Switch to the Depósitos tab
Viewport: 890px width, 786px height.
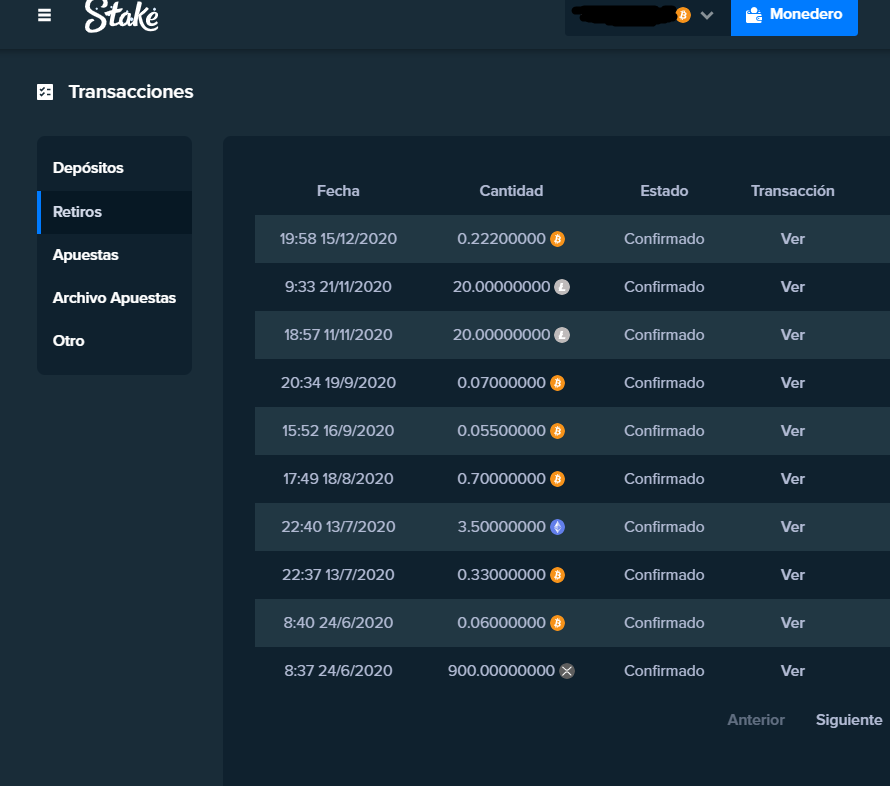click(x=88, y=168)
